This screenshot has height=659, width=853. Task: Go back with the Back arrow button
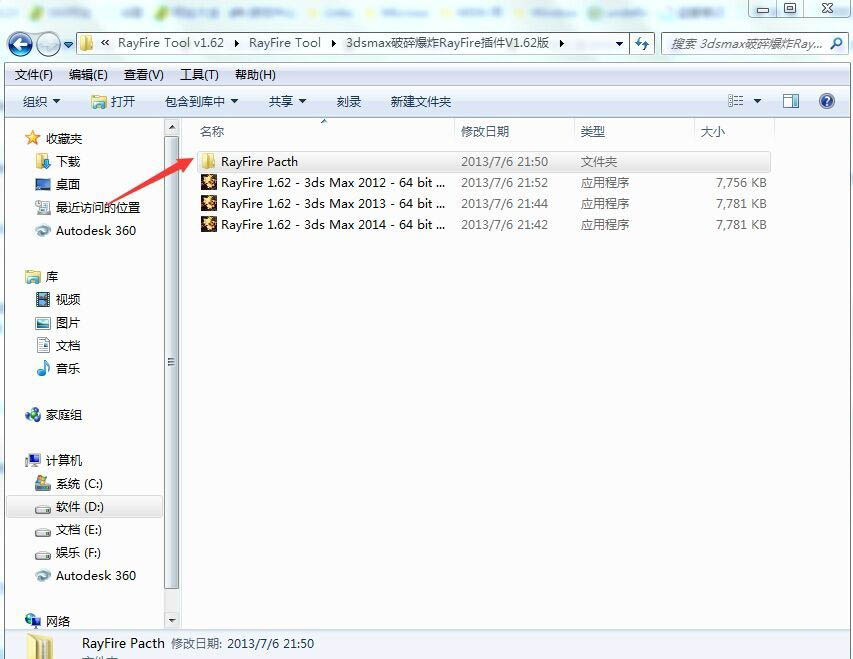(20, 44)
